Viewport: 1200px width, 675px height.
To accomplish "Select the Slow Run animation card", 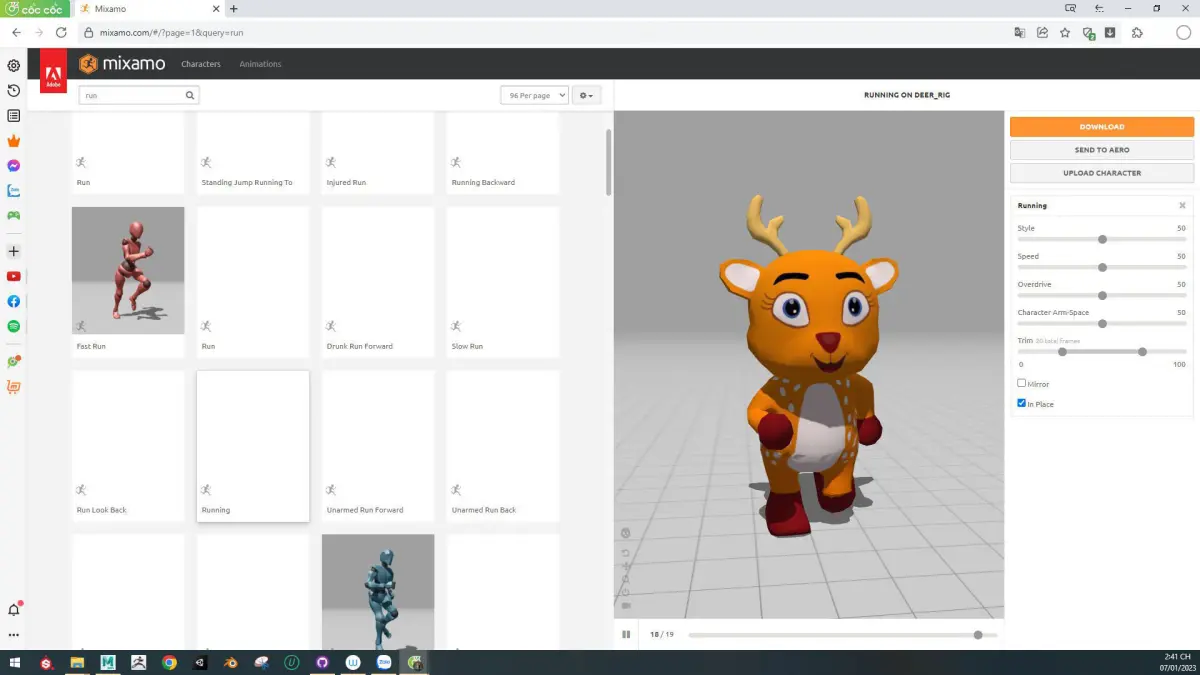I will (x=503, y=283).
